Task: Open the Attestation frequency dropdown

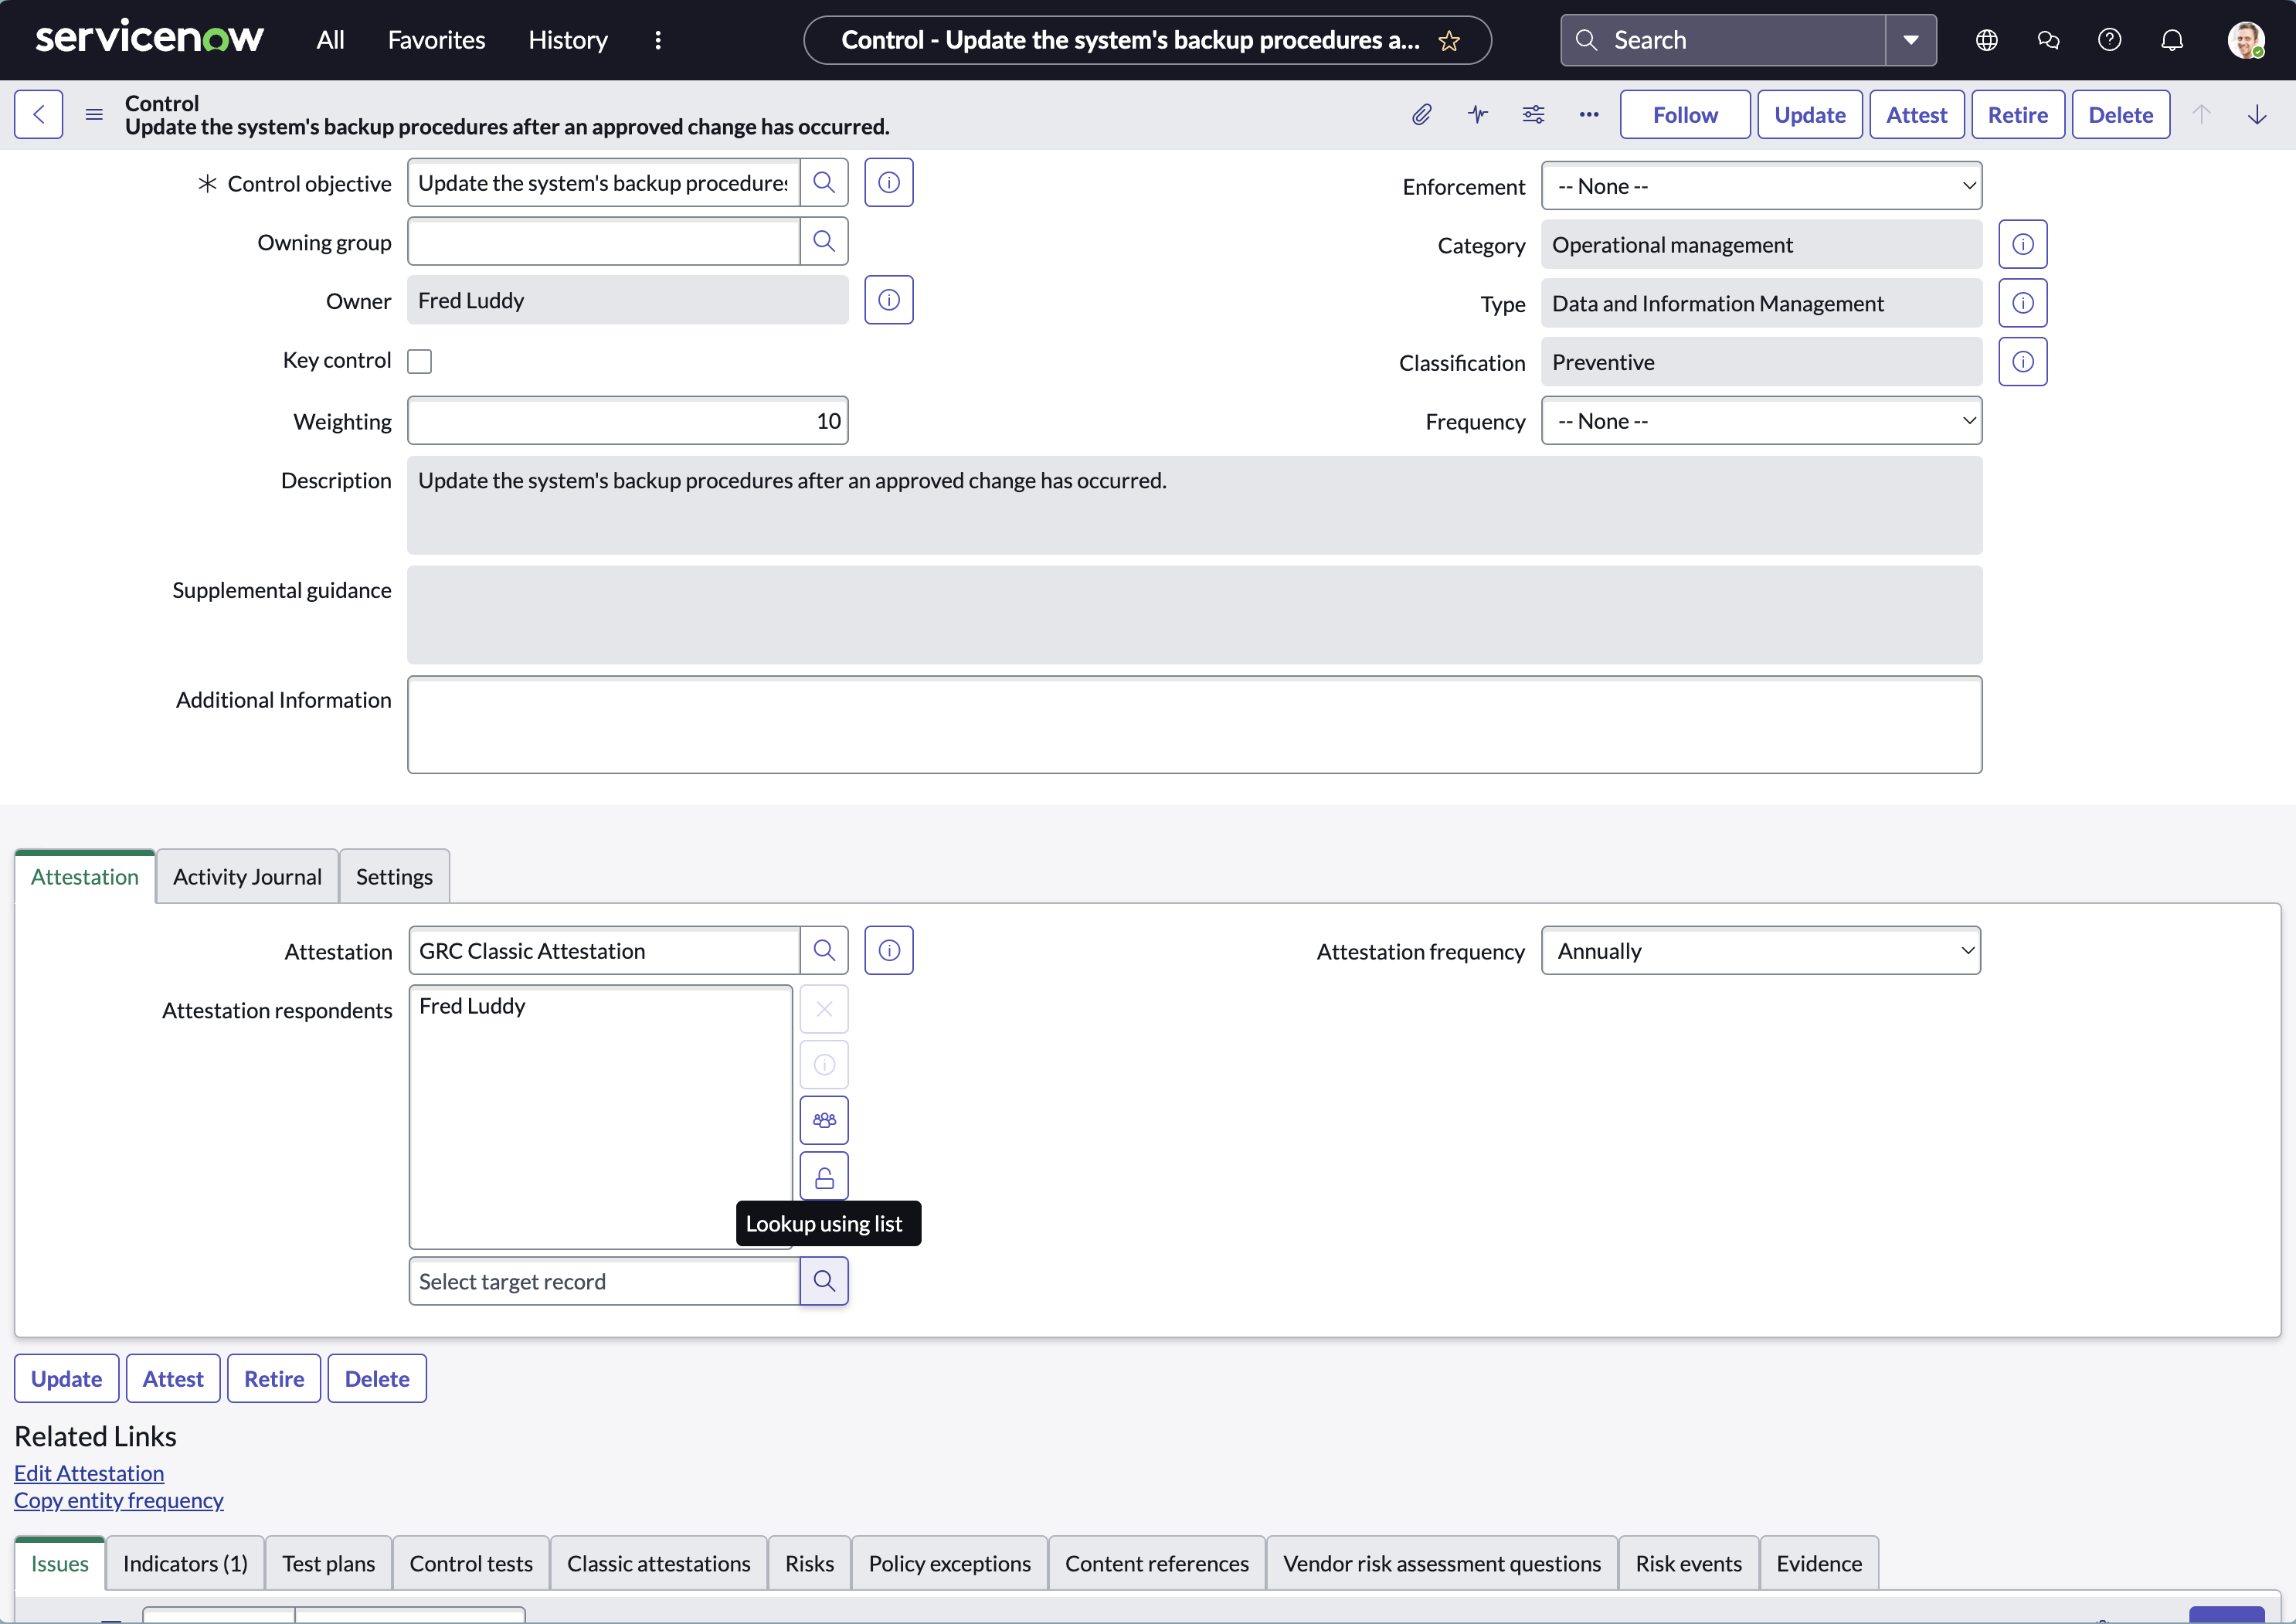Action: pyautogui.click(x=1760, y=951)
